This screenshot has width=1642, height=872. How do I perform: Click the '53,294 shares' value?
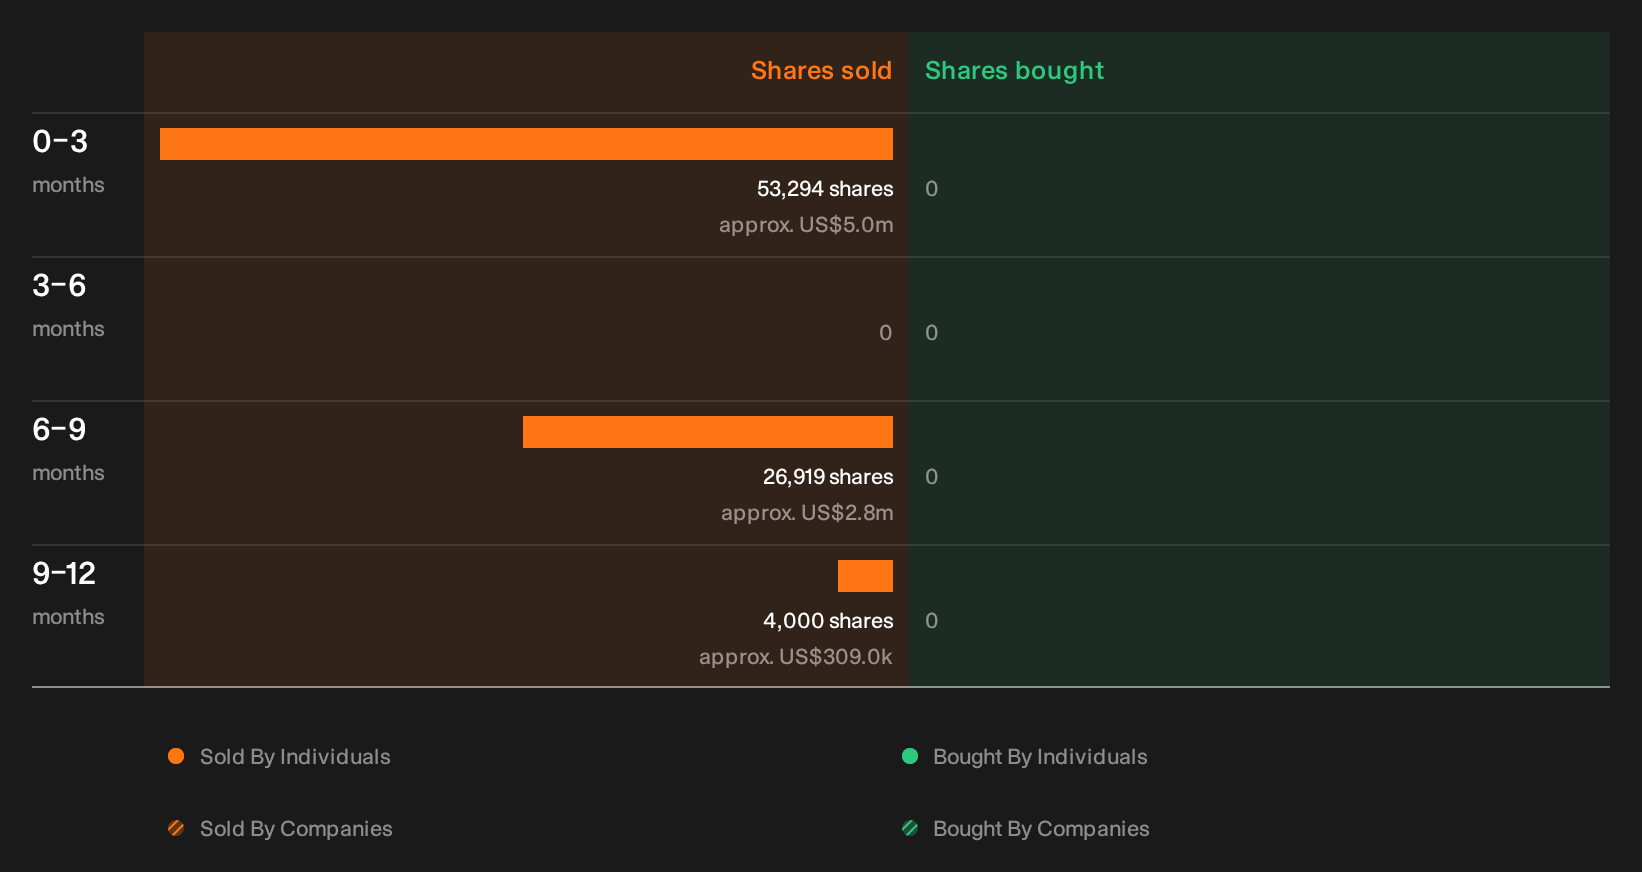click(x=825, y=189)
